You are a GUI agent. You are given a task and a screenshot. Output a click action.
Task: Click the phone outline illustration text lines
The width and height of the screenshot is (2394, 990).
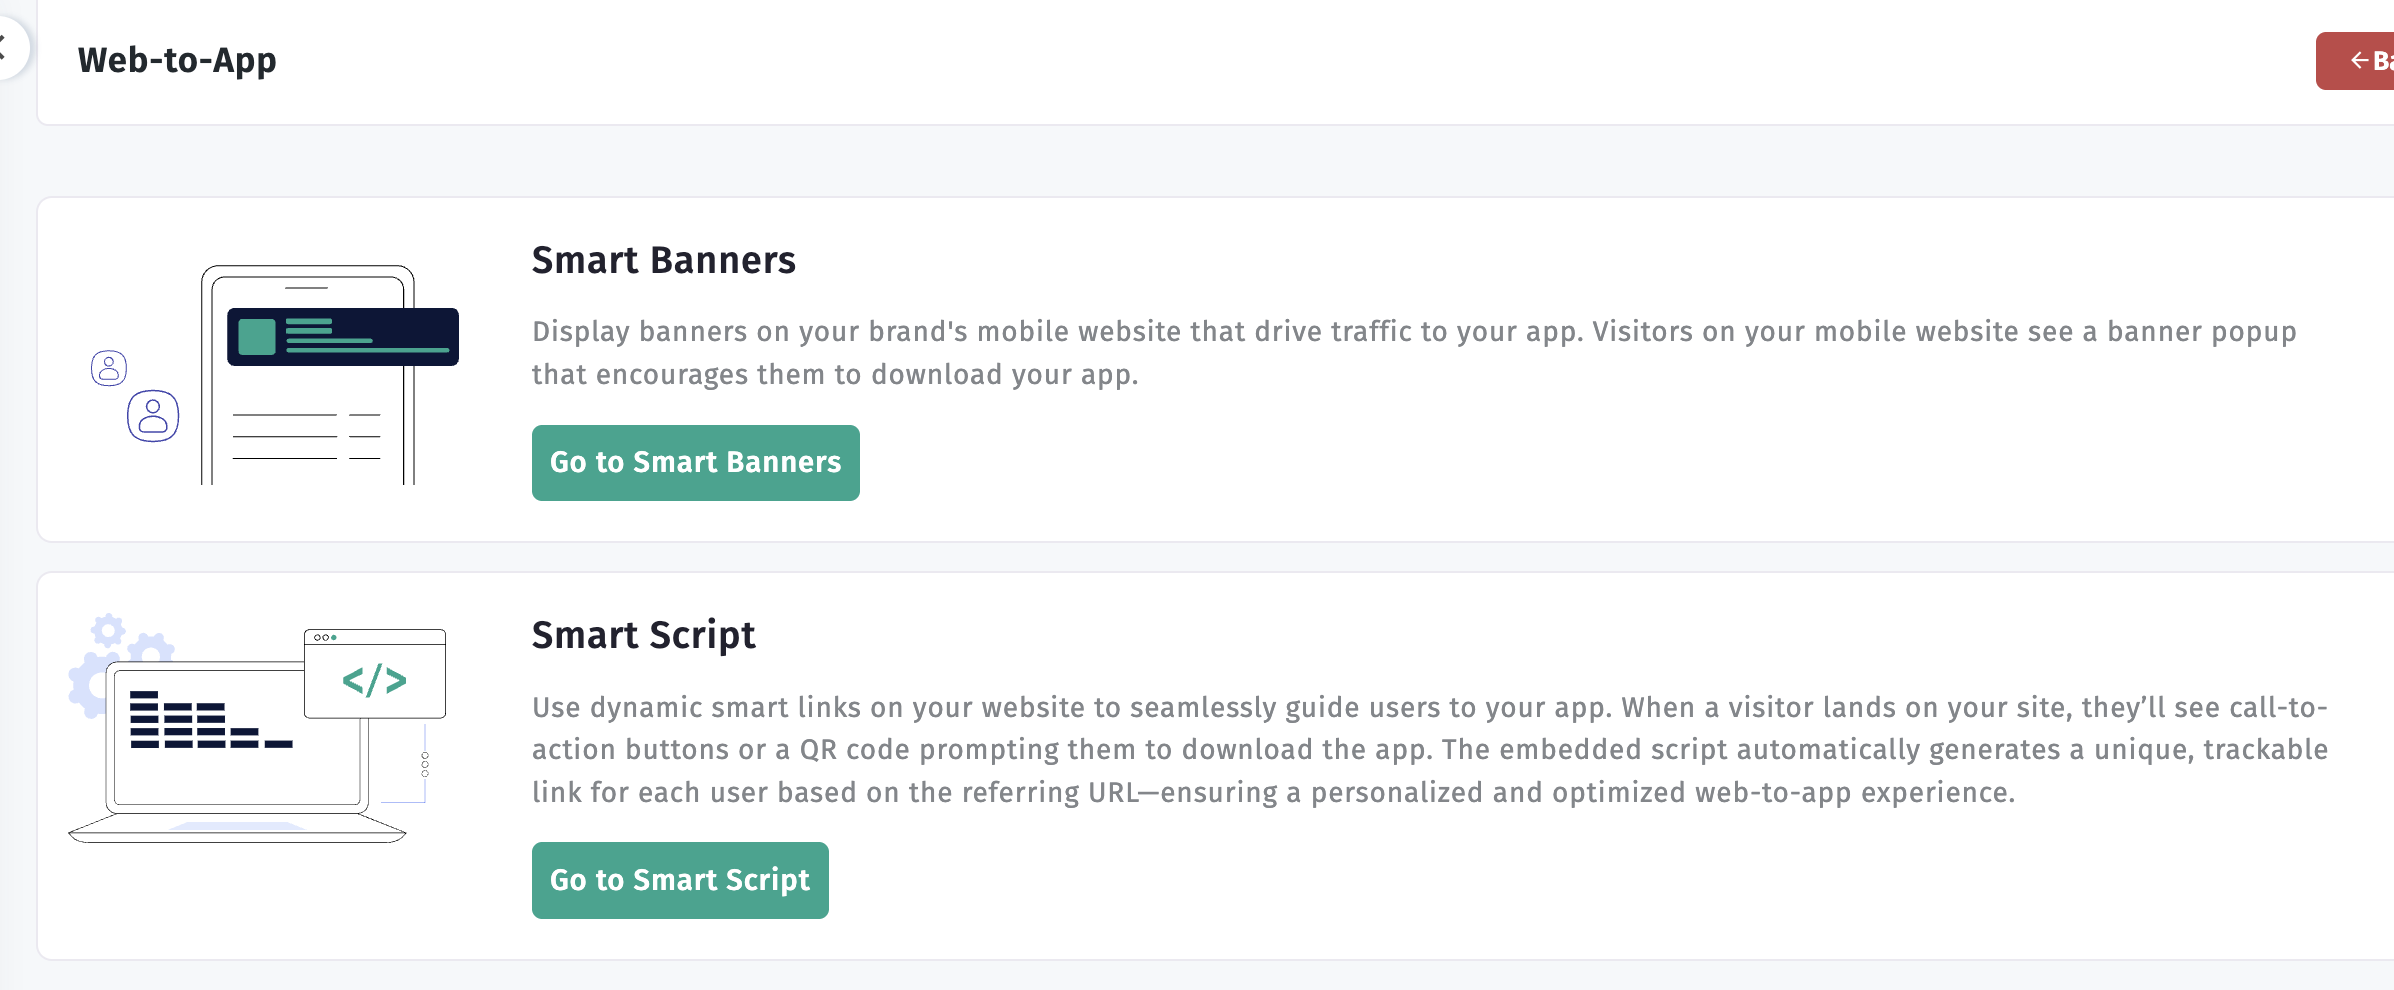(306, 437)
